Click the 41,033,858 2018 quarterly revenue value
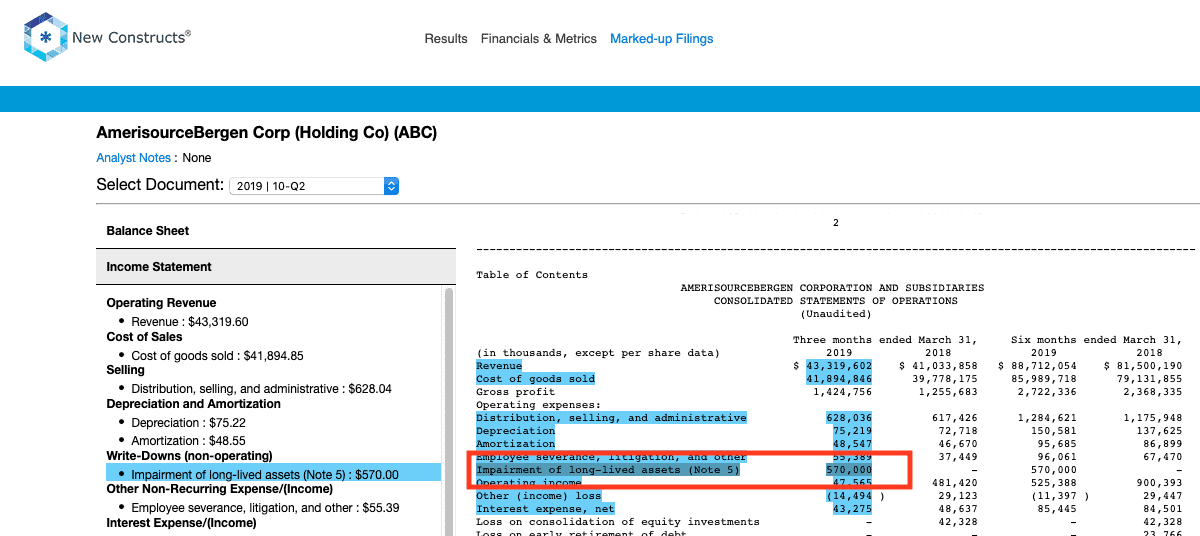 (x=944, y=366)
